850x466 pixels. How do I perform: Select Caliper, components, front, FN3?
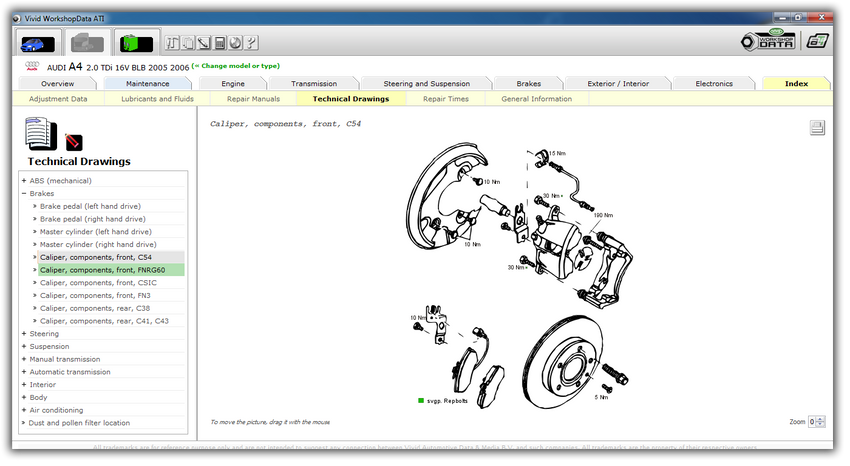[x=95, y=295]
